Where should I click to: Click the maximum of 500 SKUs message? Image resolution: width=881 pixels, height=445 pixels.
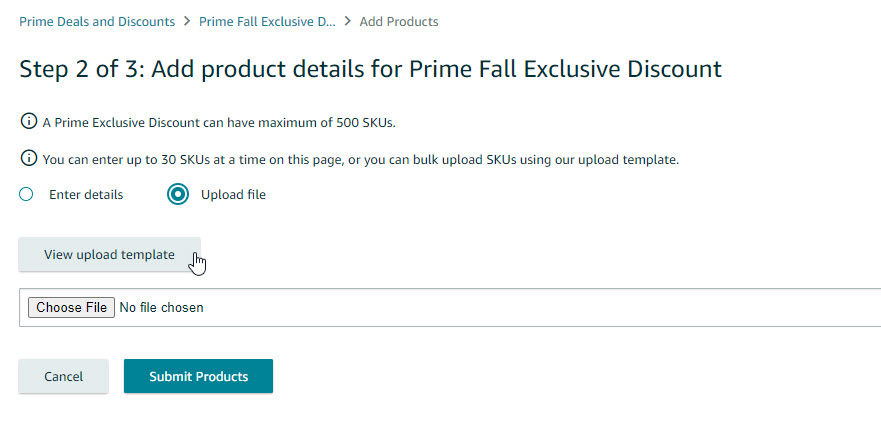pos(219,122)
